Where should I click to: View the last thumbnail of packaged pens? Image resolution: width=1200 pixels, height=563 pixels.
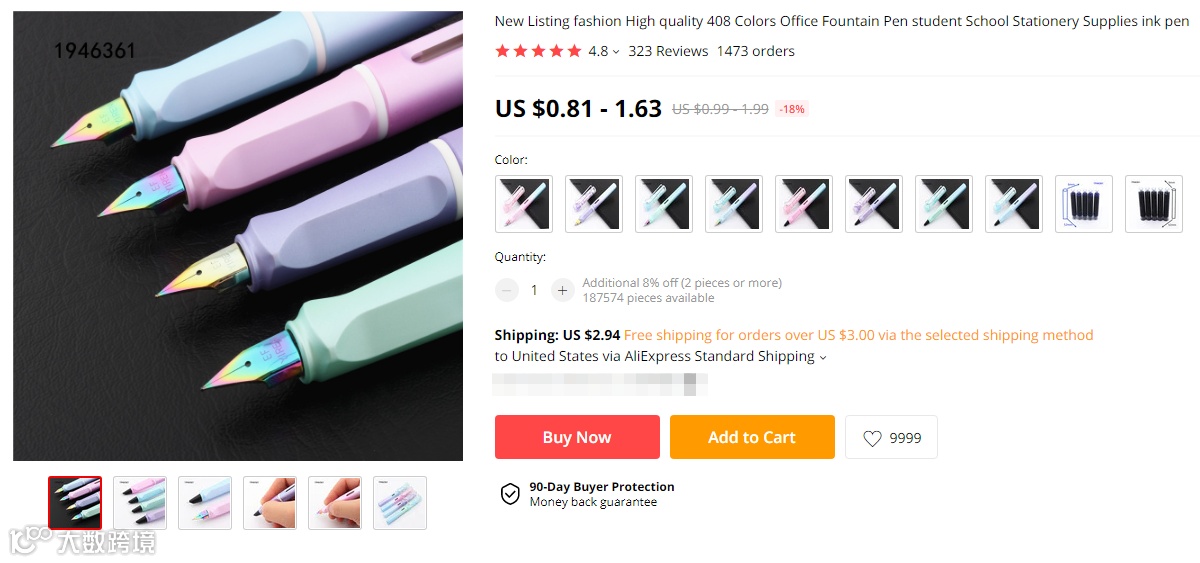400,502
